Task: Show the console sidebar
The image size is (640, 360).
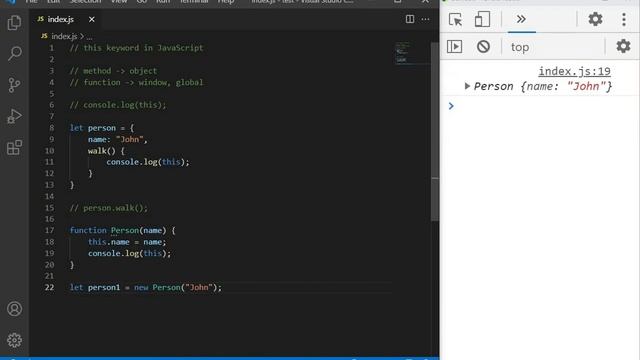Action: (x=454, y=47)
